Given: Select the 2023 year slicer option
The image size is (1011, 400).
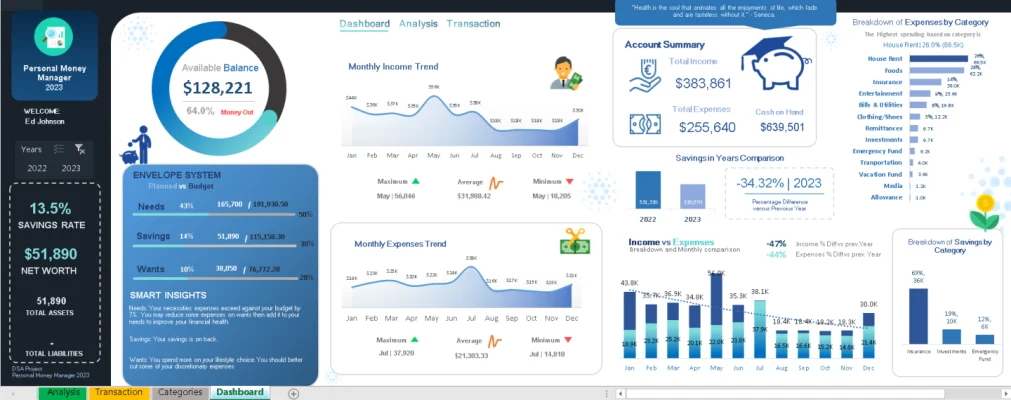Looking at the screenshot, I should (71, 168).
